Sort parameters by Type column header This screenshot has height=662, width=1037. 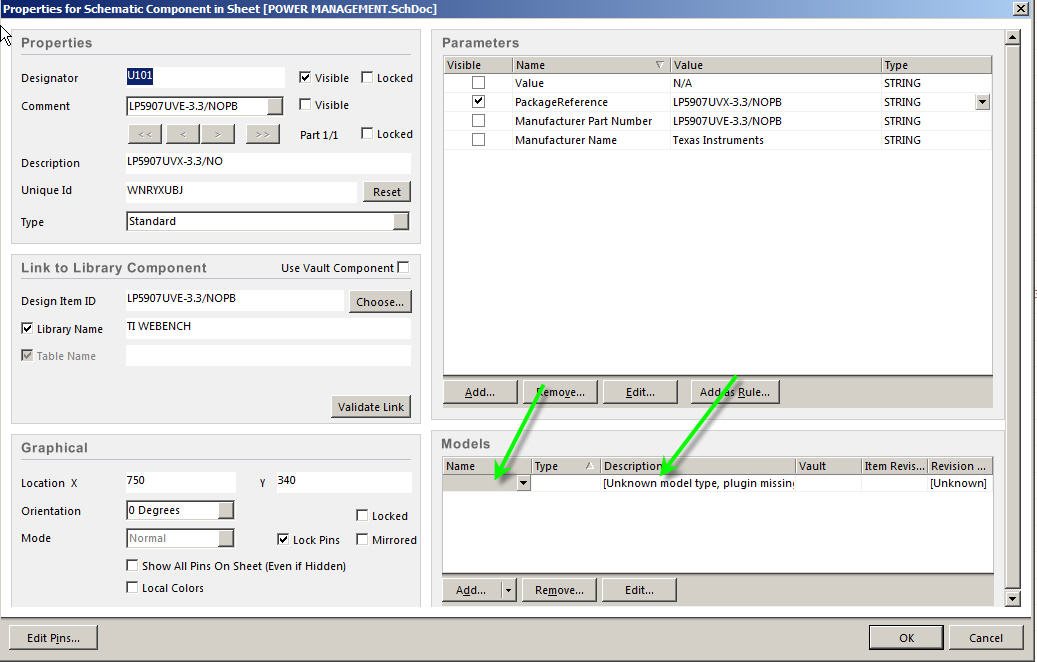936,65
